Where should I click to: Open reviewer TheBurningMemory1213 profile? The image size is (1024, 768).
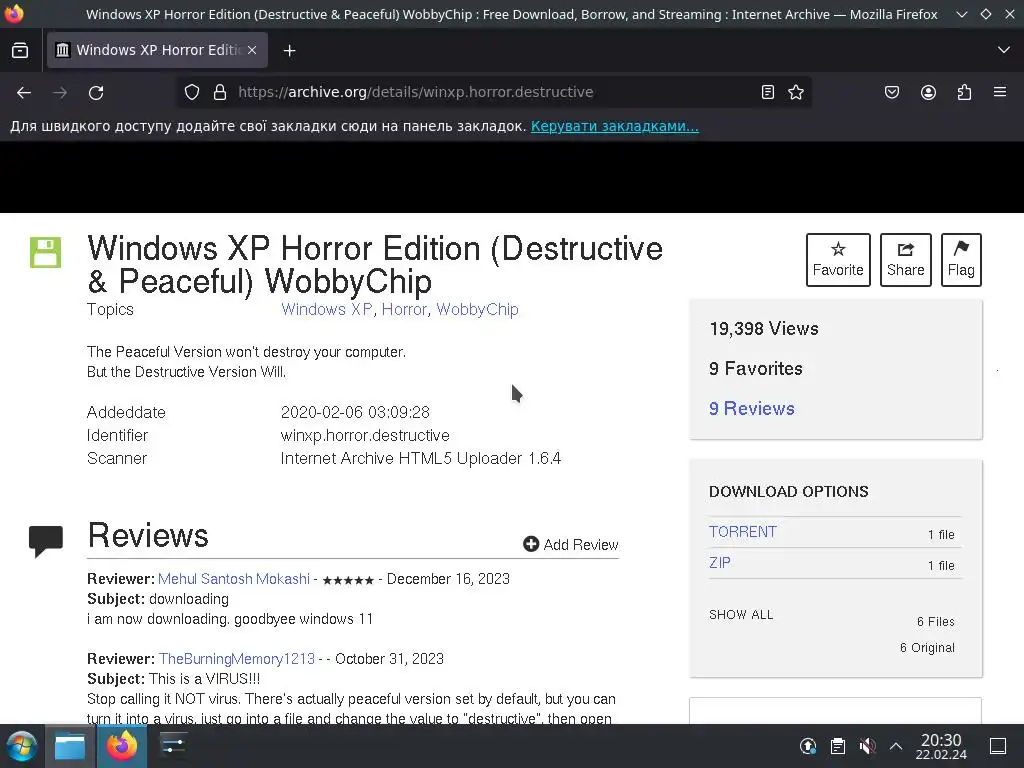point(236,659)
